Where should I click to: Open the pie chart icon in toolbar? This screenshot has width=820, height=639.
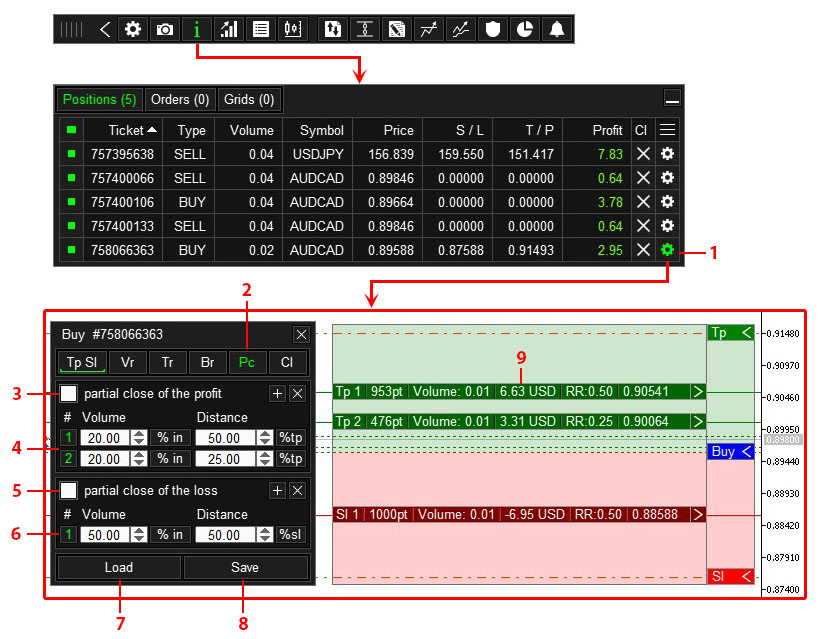click(524, 29)
